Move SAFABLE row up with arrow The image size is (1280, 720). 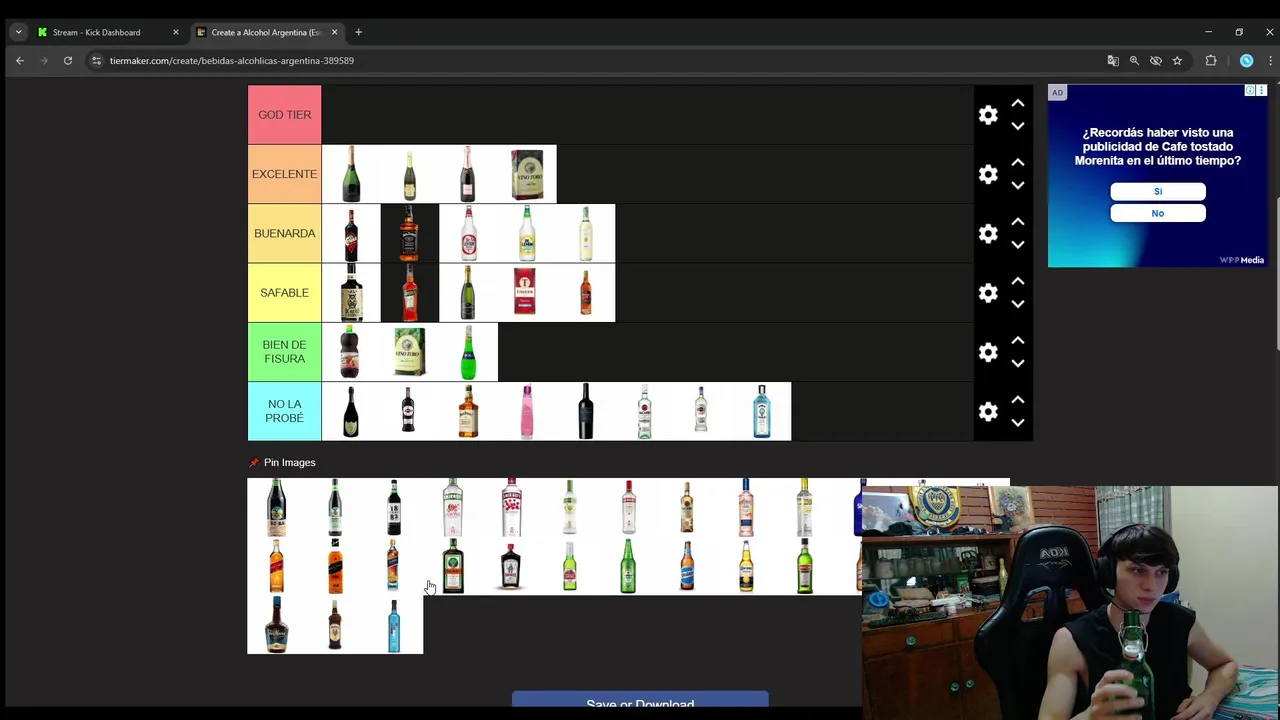pos(1017,281)
